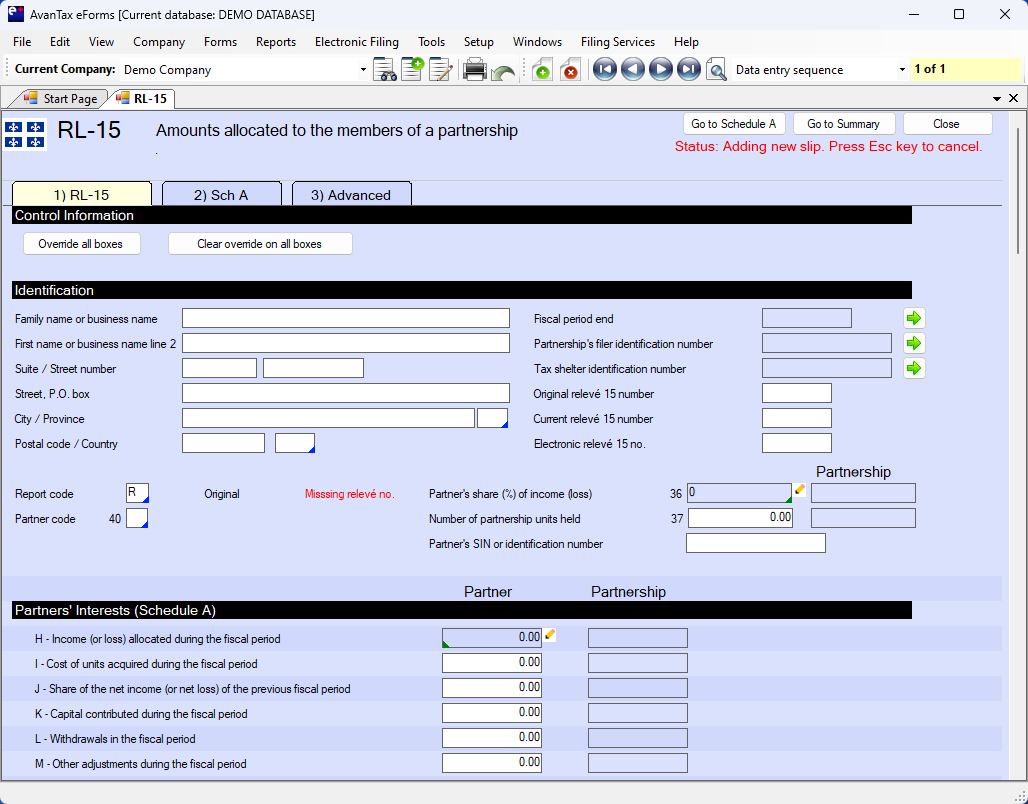1028x804 pixels.
Task: Click the delete slip red X icon
Action: [570, 70]
